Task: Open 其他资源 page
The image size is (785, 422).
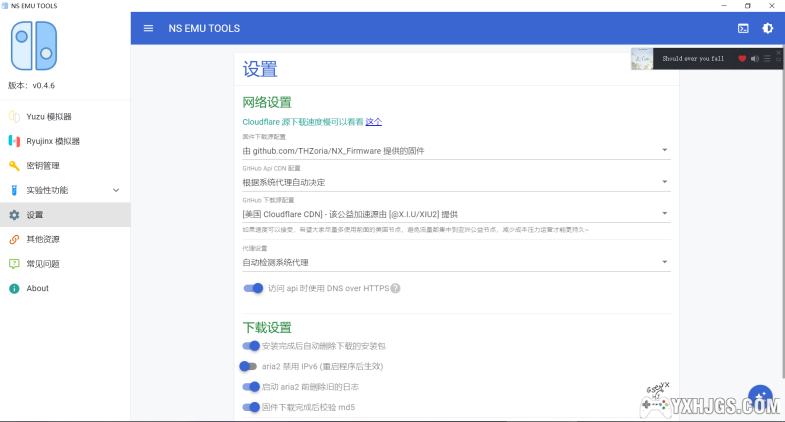Action: [65, 239]
